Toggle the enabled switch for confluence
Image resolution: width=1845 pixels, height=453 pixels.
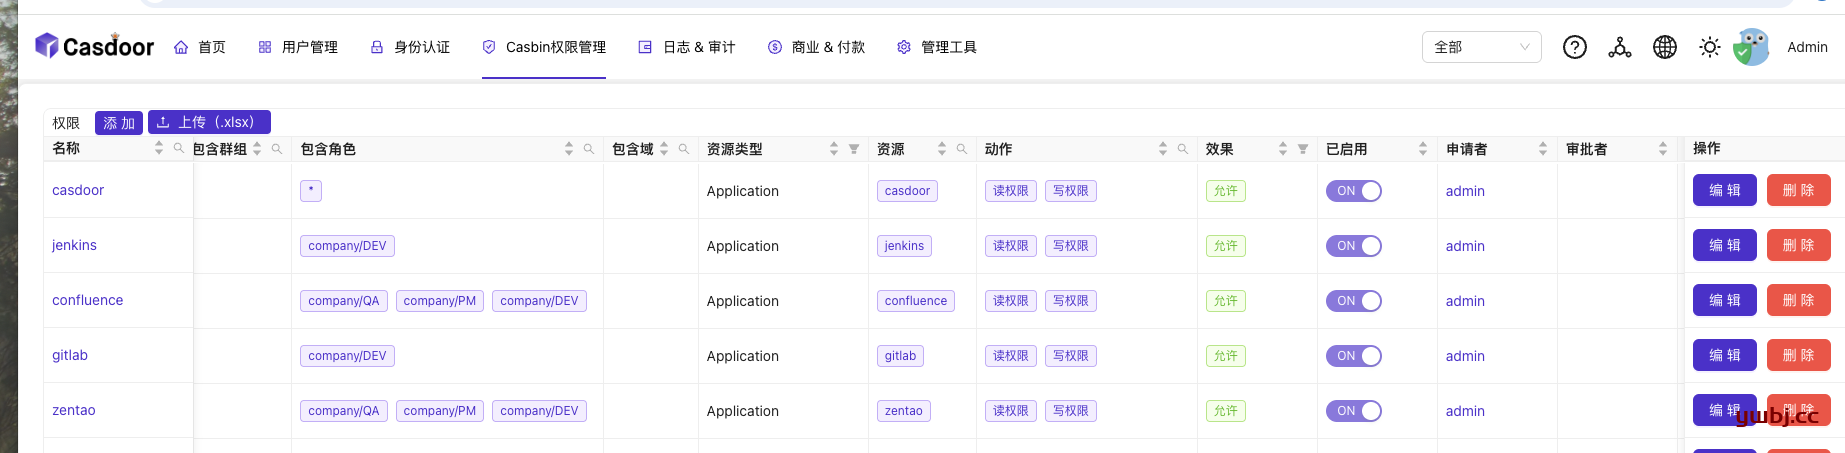coord(1354,301)
